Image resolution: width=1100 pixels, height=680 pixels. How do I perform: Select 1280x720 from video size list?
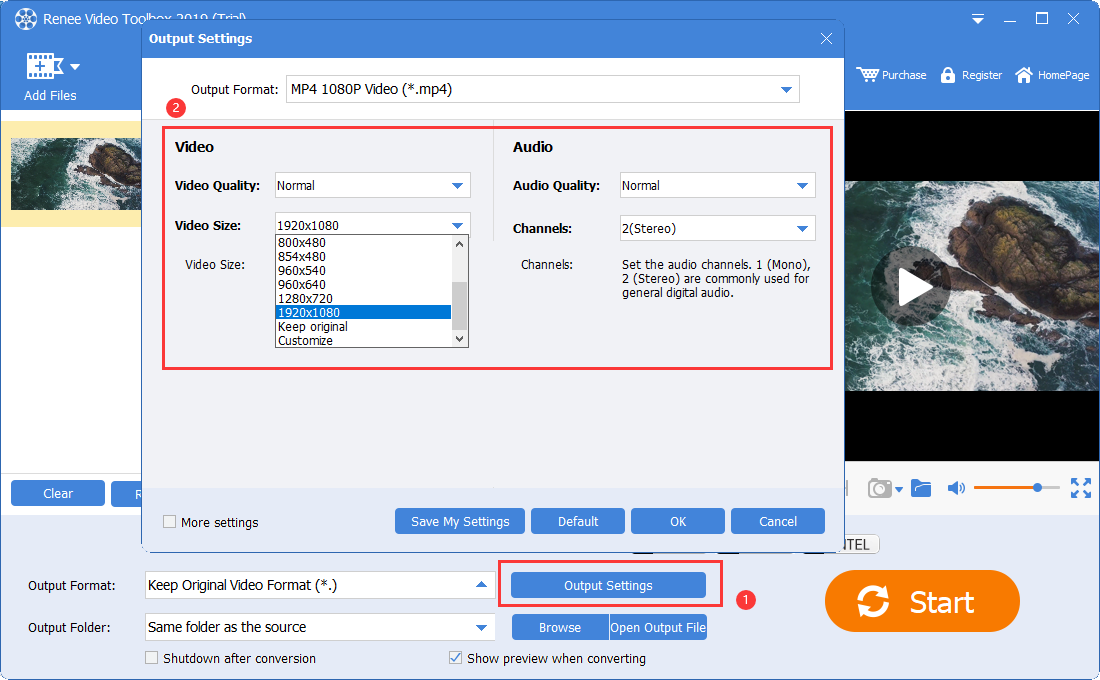tap(305, 298)
